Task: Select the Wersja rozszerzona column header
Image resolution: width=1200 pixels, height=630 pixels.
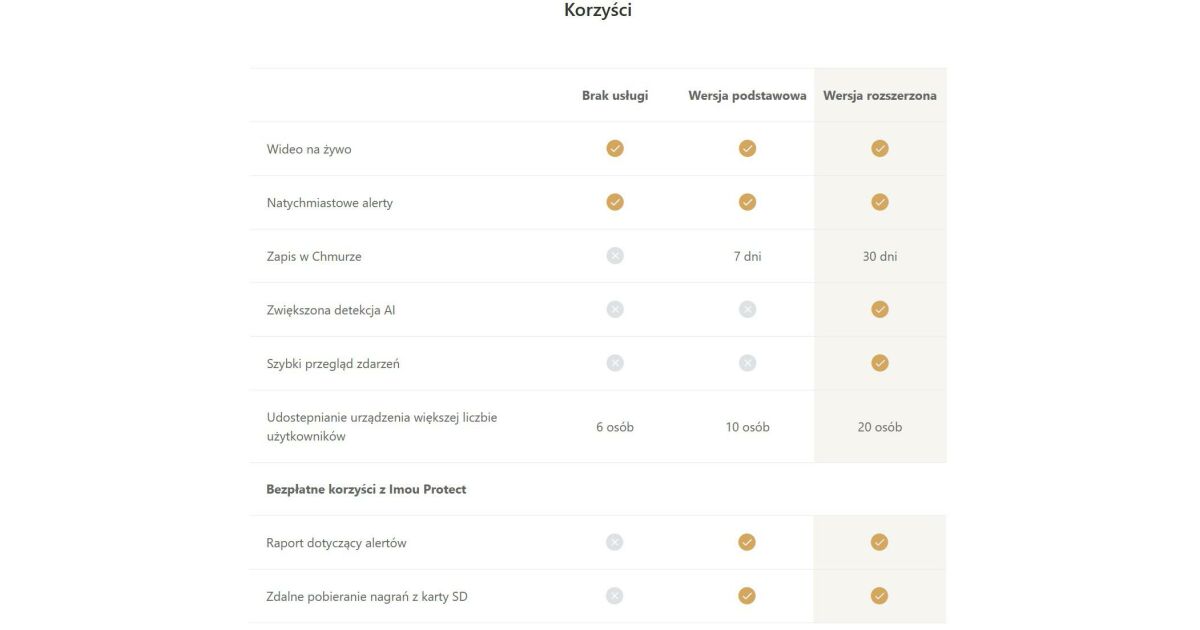Action: pyautogui.click(x=880, y=96)
